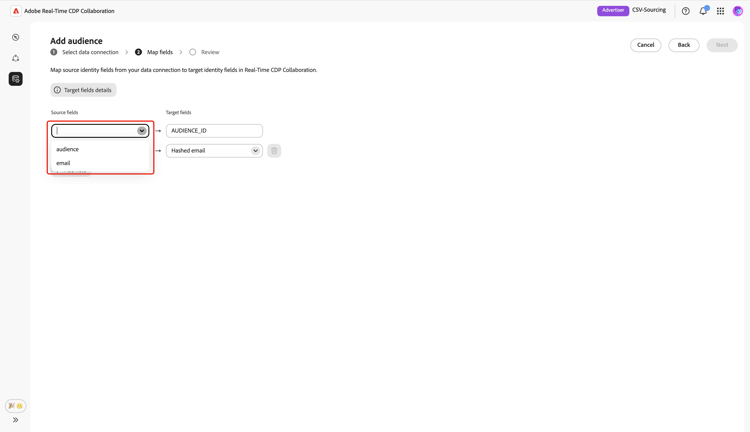The width and height of the screenshot is (750, 432).
Task: Click the CSV-Sourcing organization label
Action: 649,10
